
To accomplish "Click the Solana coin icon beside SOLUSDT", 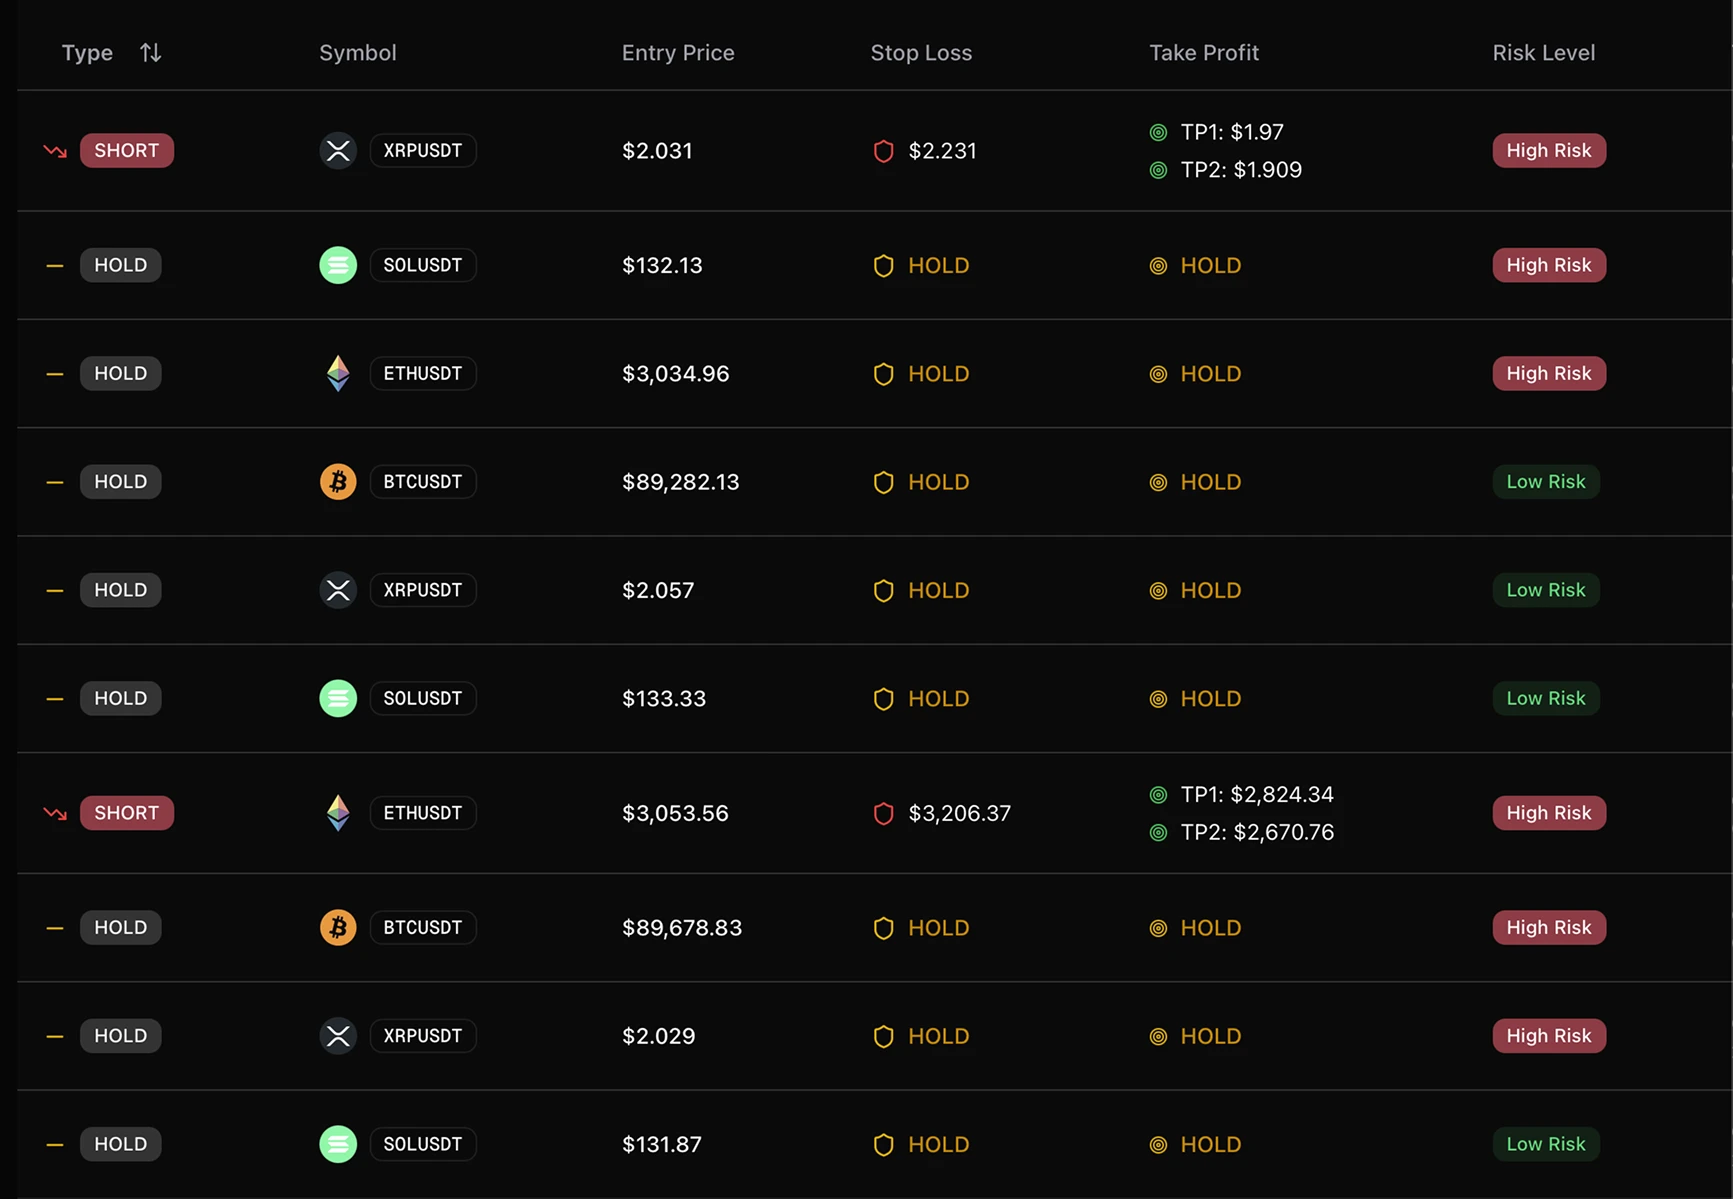I will (338, 265).
